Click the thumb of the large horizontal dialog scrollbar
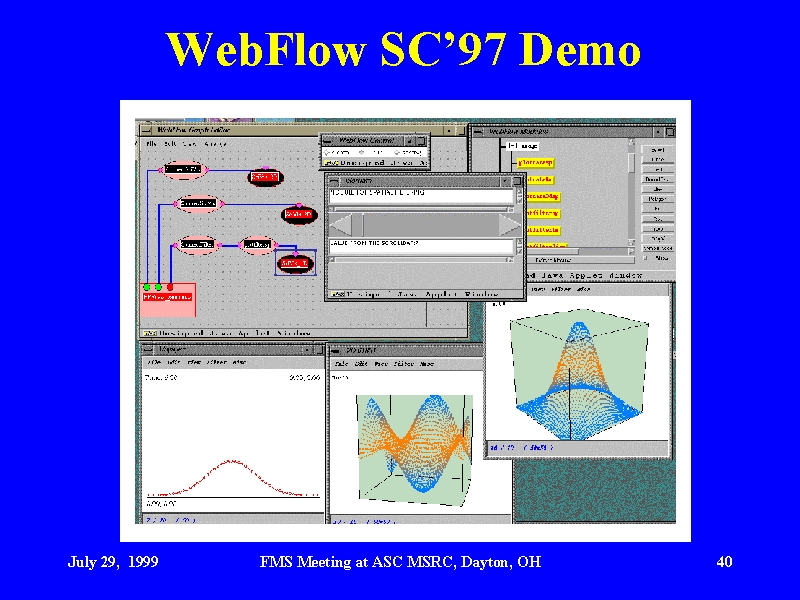The width and height of the screenshot is (800, 600). click(358, 225)
